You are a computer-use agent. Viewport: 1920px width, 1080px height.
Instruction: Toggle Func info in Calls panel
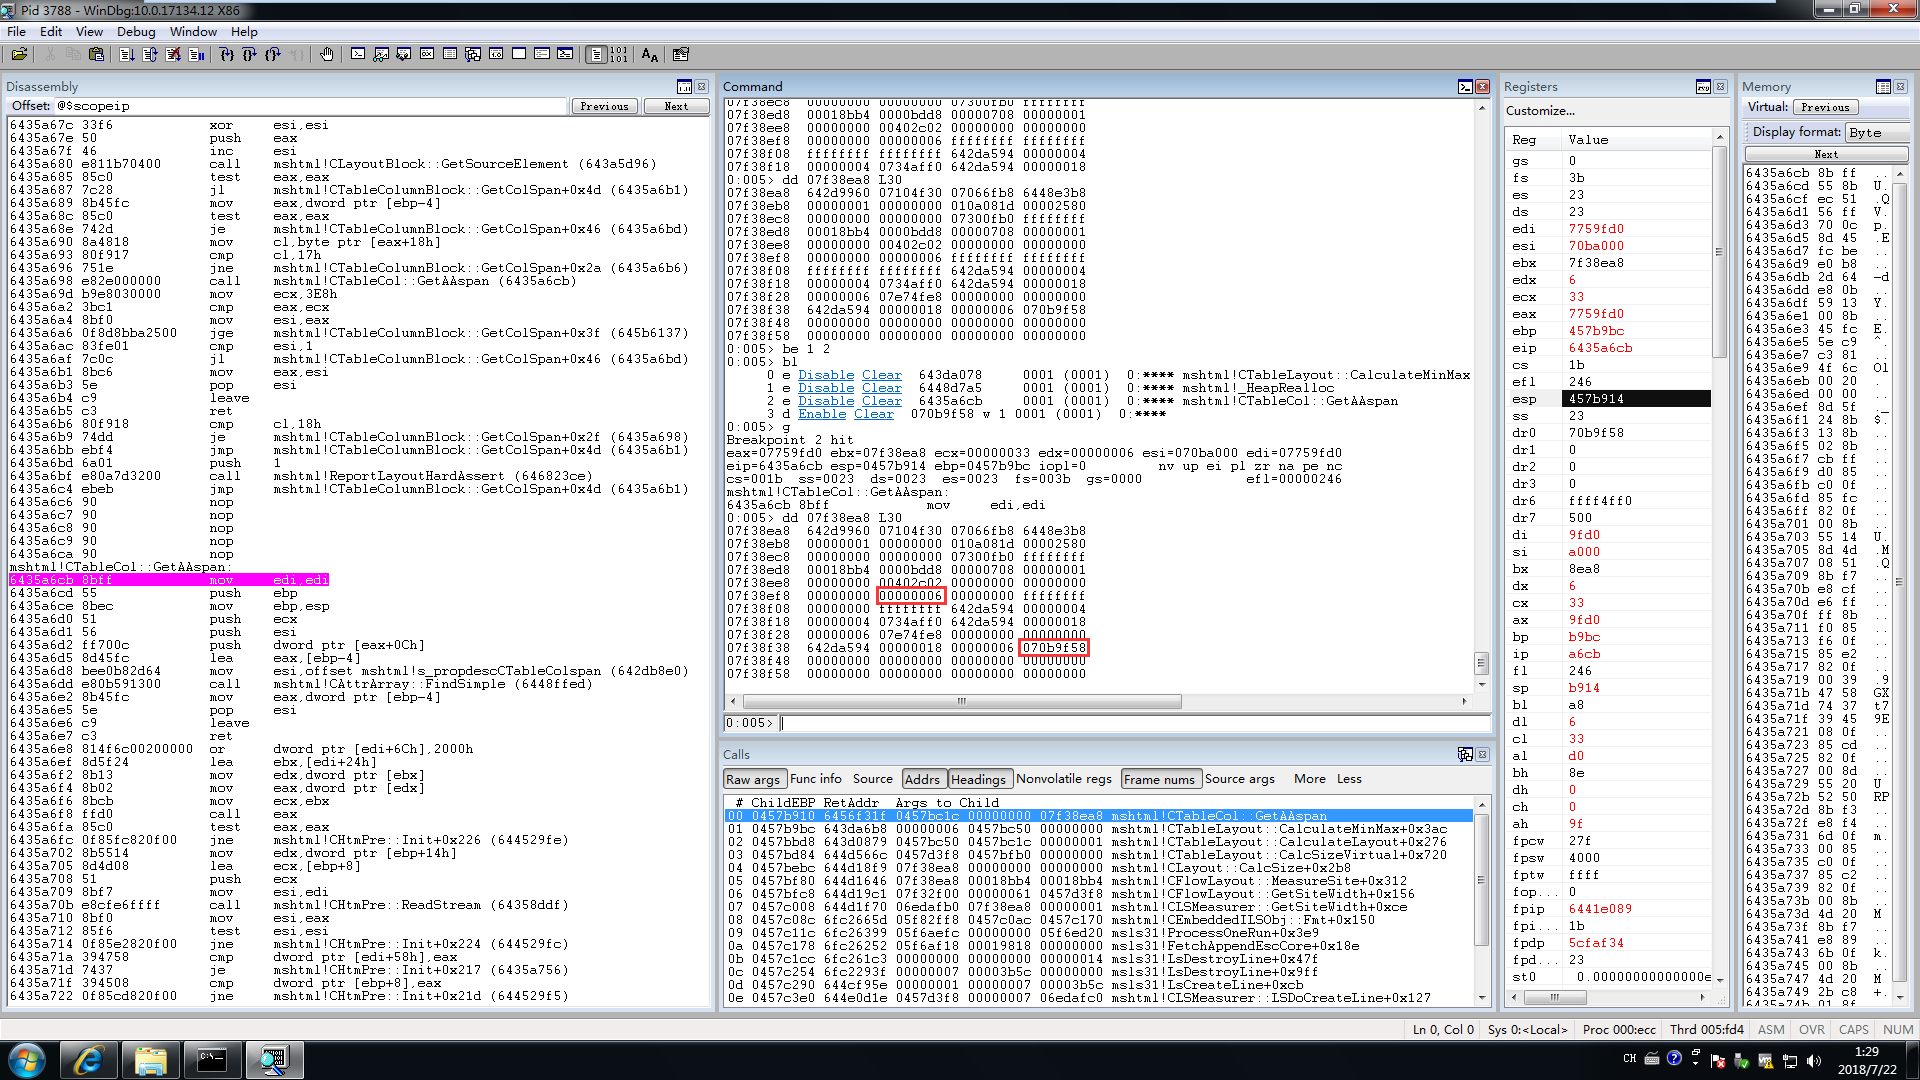click(816, 779)
